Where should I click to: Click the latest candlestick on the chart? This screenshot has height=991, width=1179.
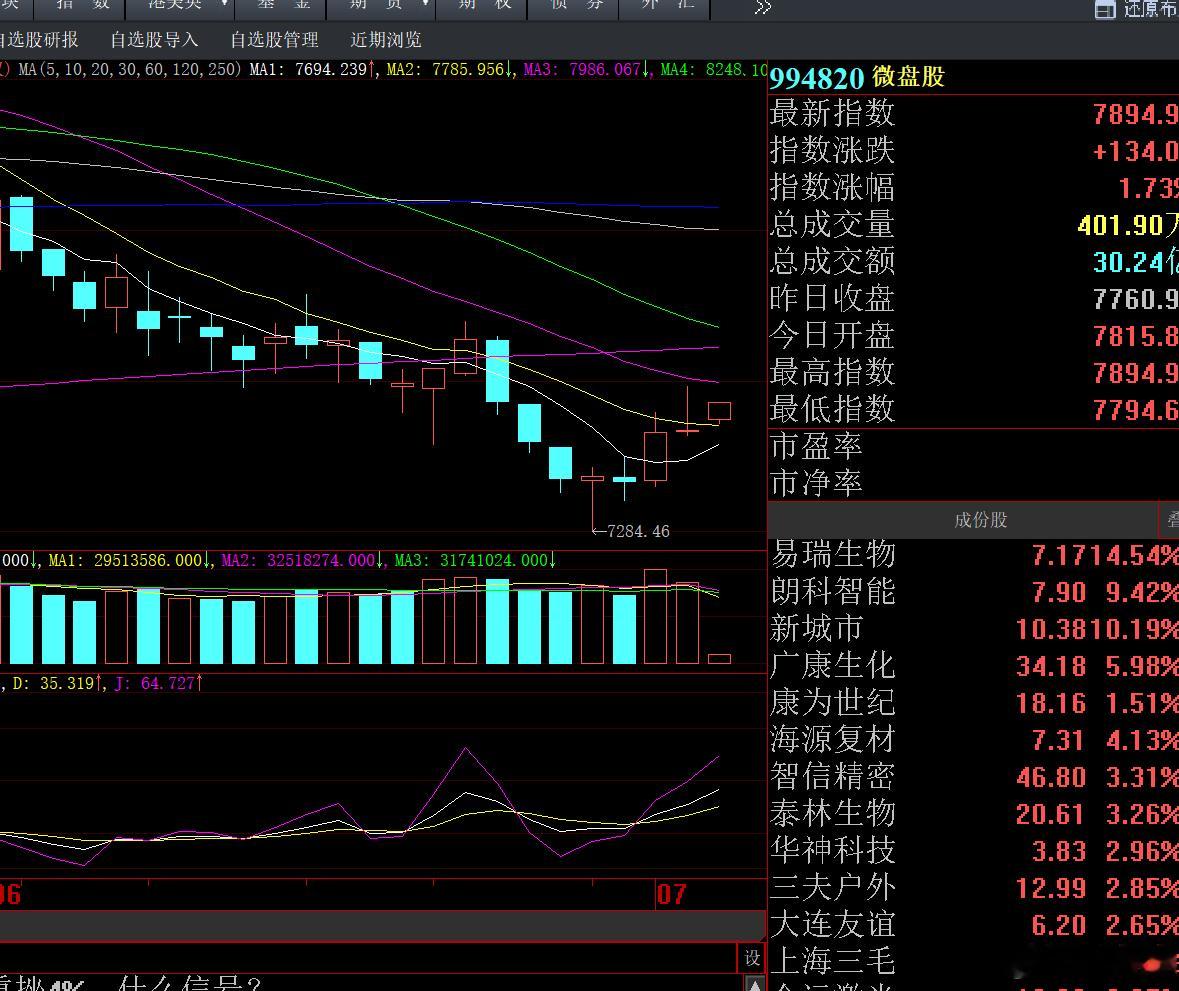click(x=720, y=411)
